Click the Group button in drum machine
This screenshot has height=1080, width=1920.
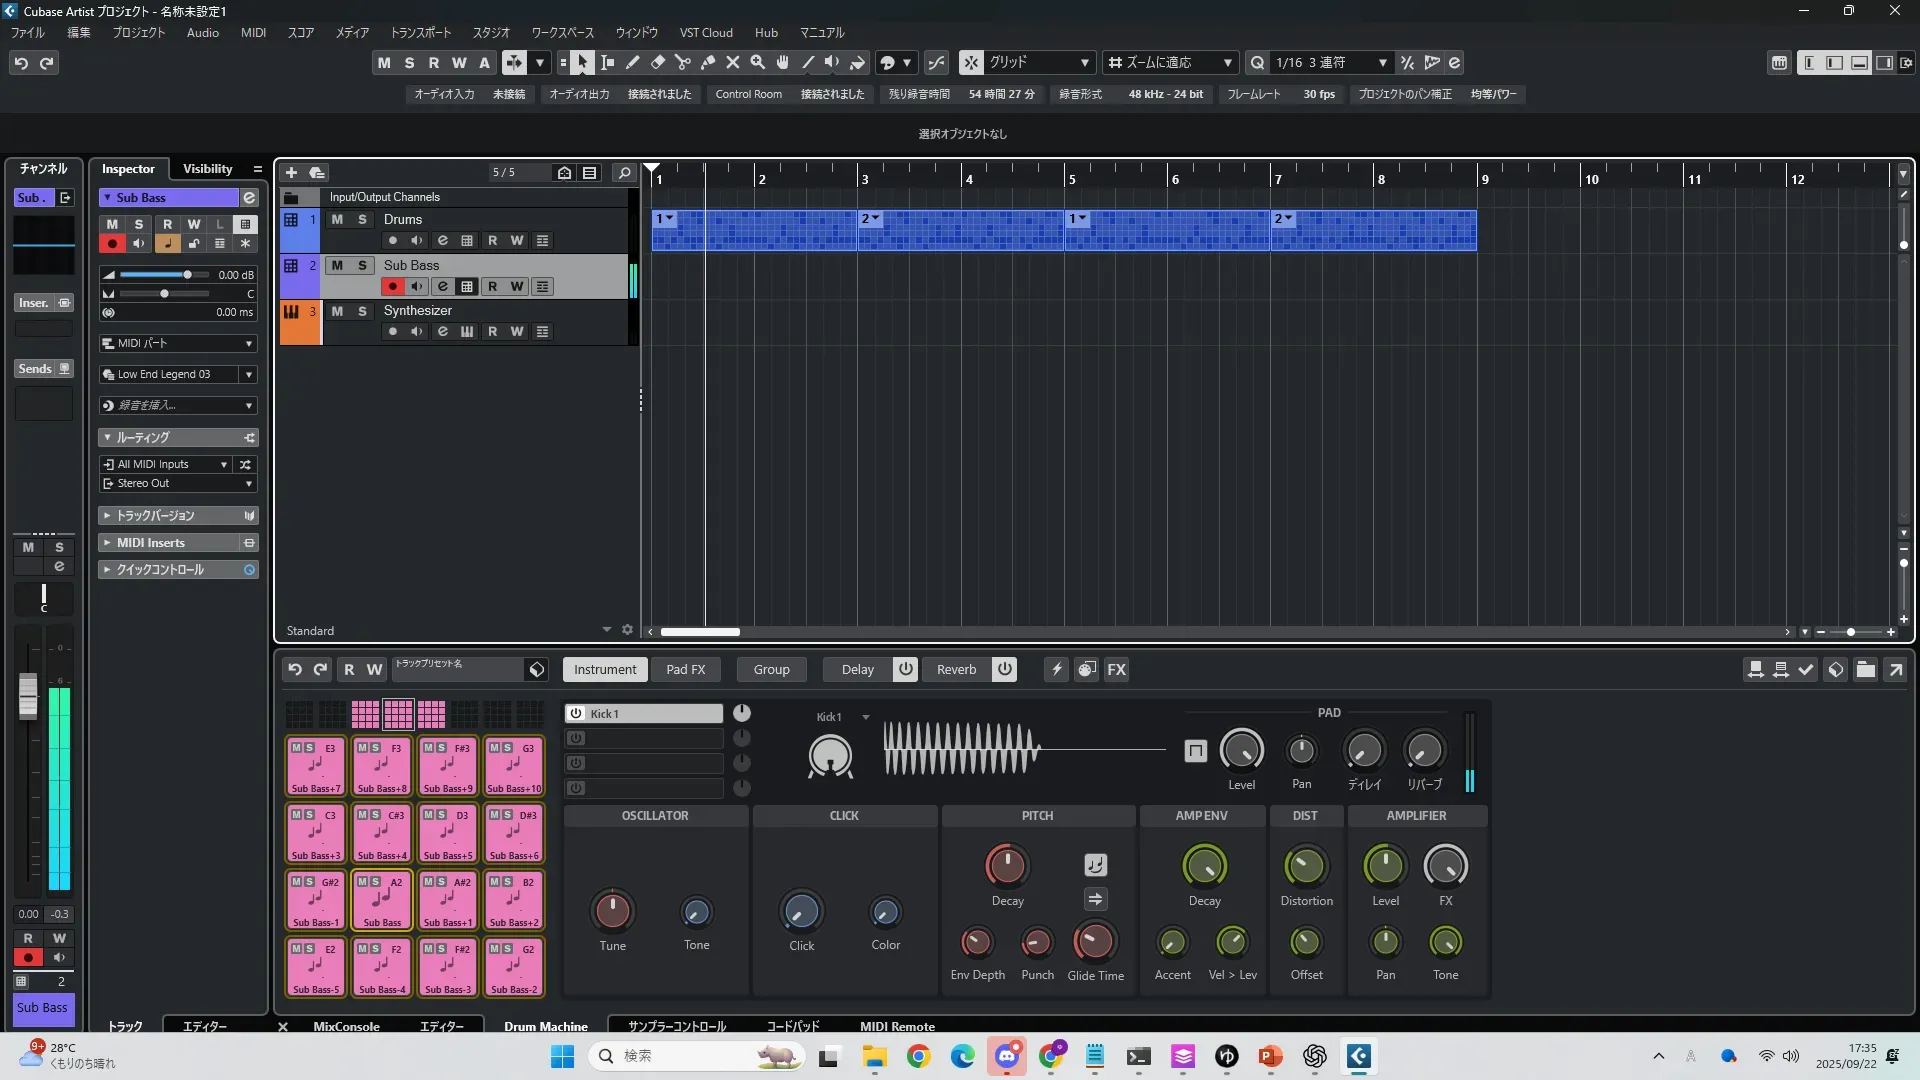point(771,670)
